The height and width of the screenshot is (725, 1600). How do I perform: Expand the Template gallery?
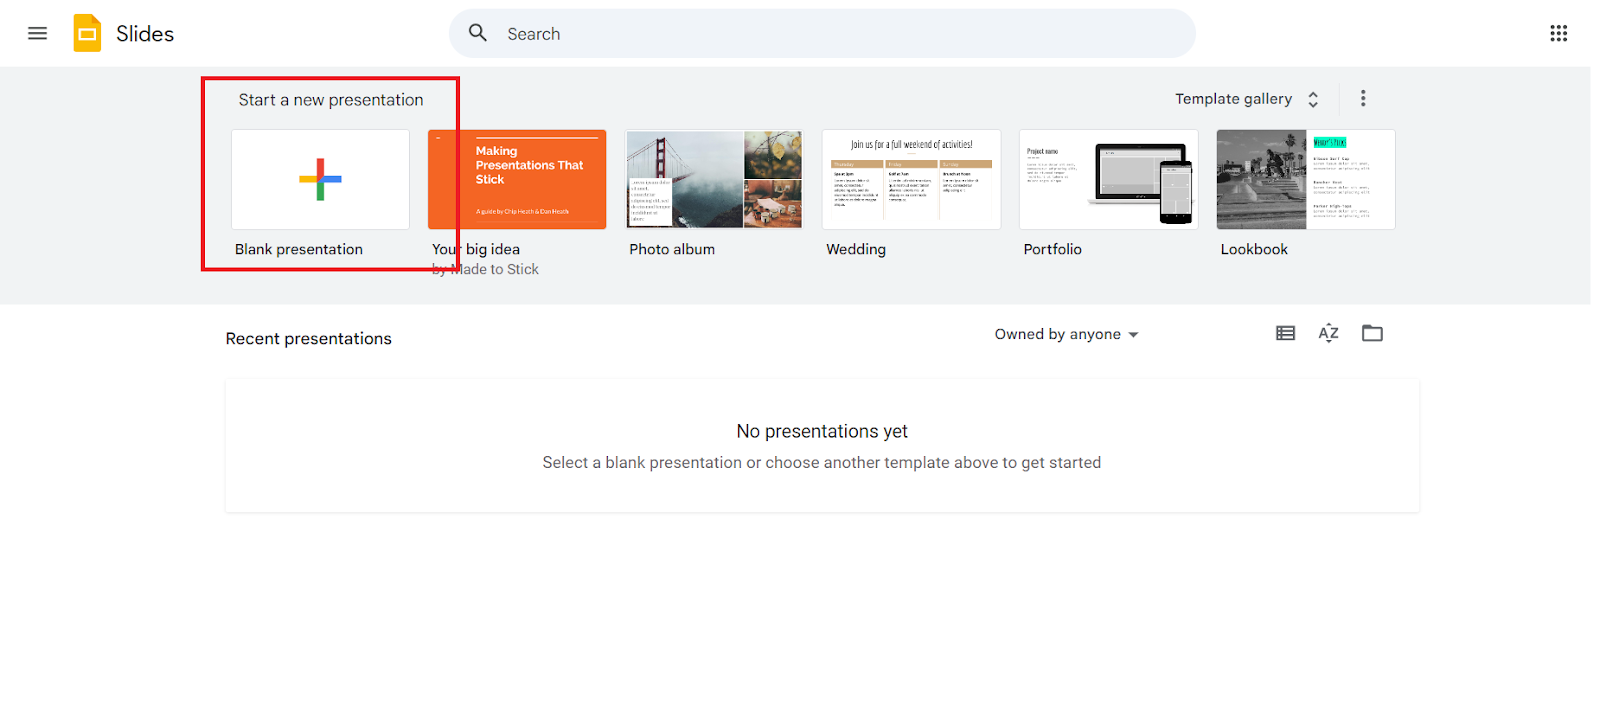pos(1247,99)
